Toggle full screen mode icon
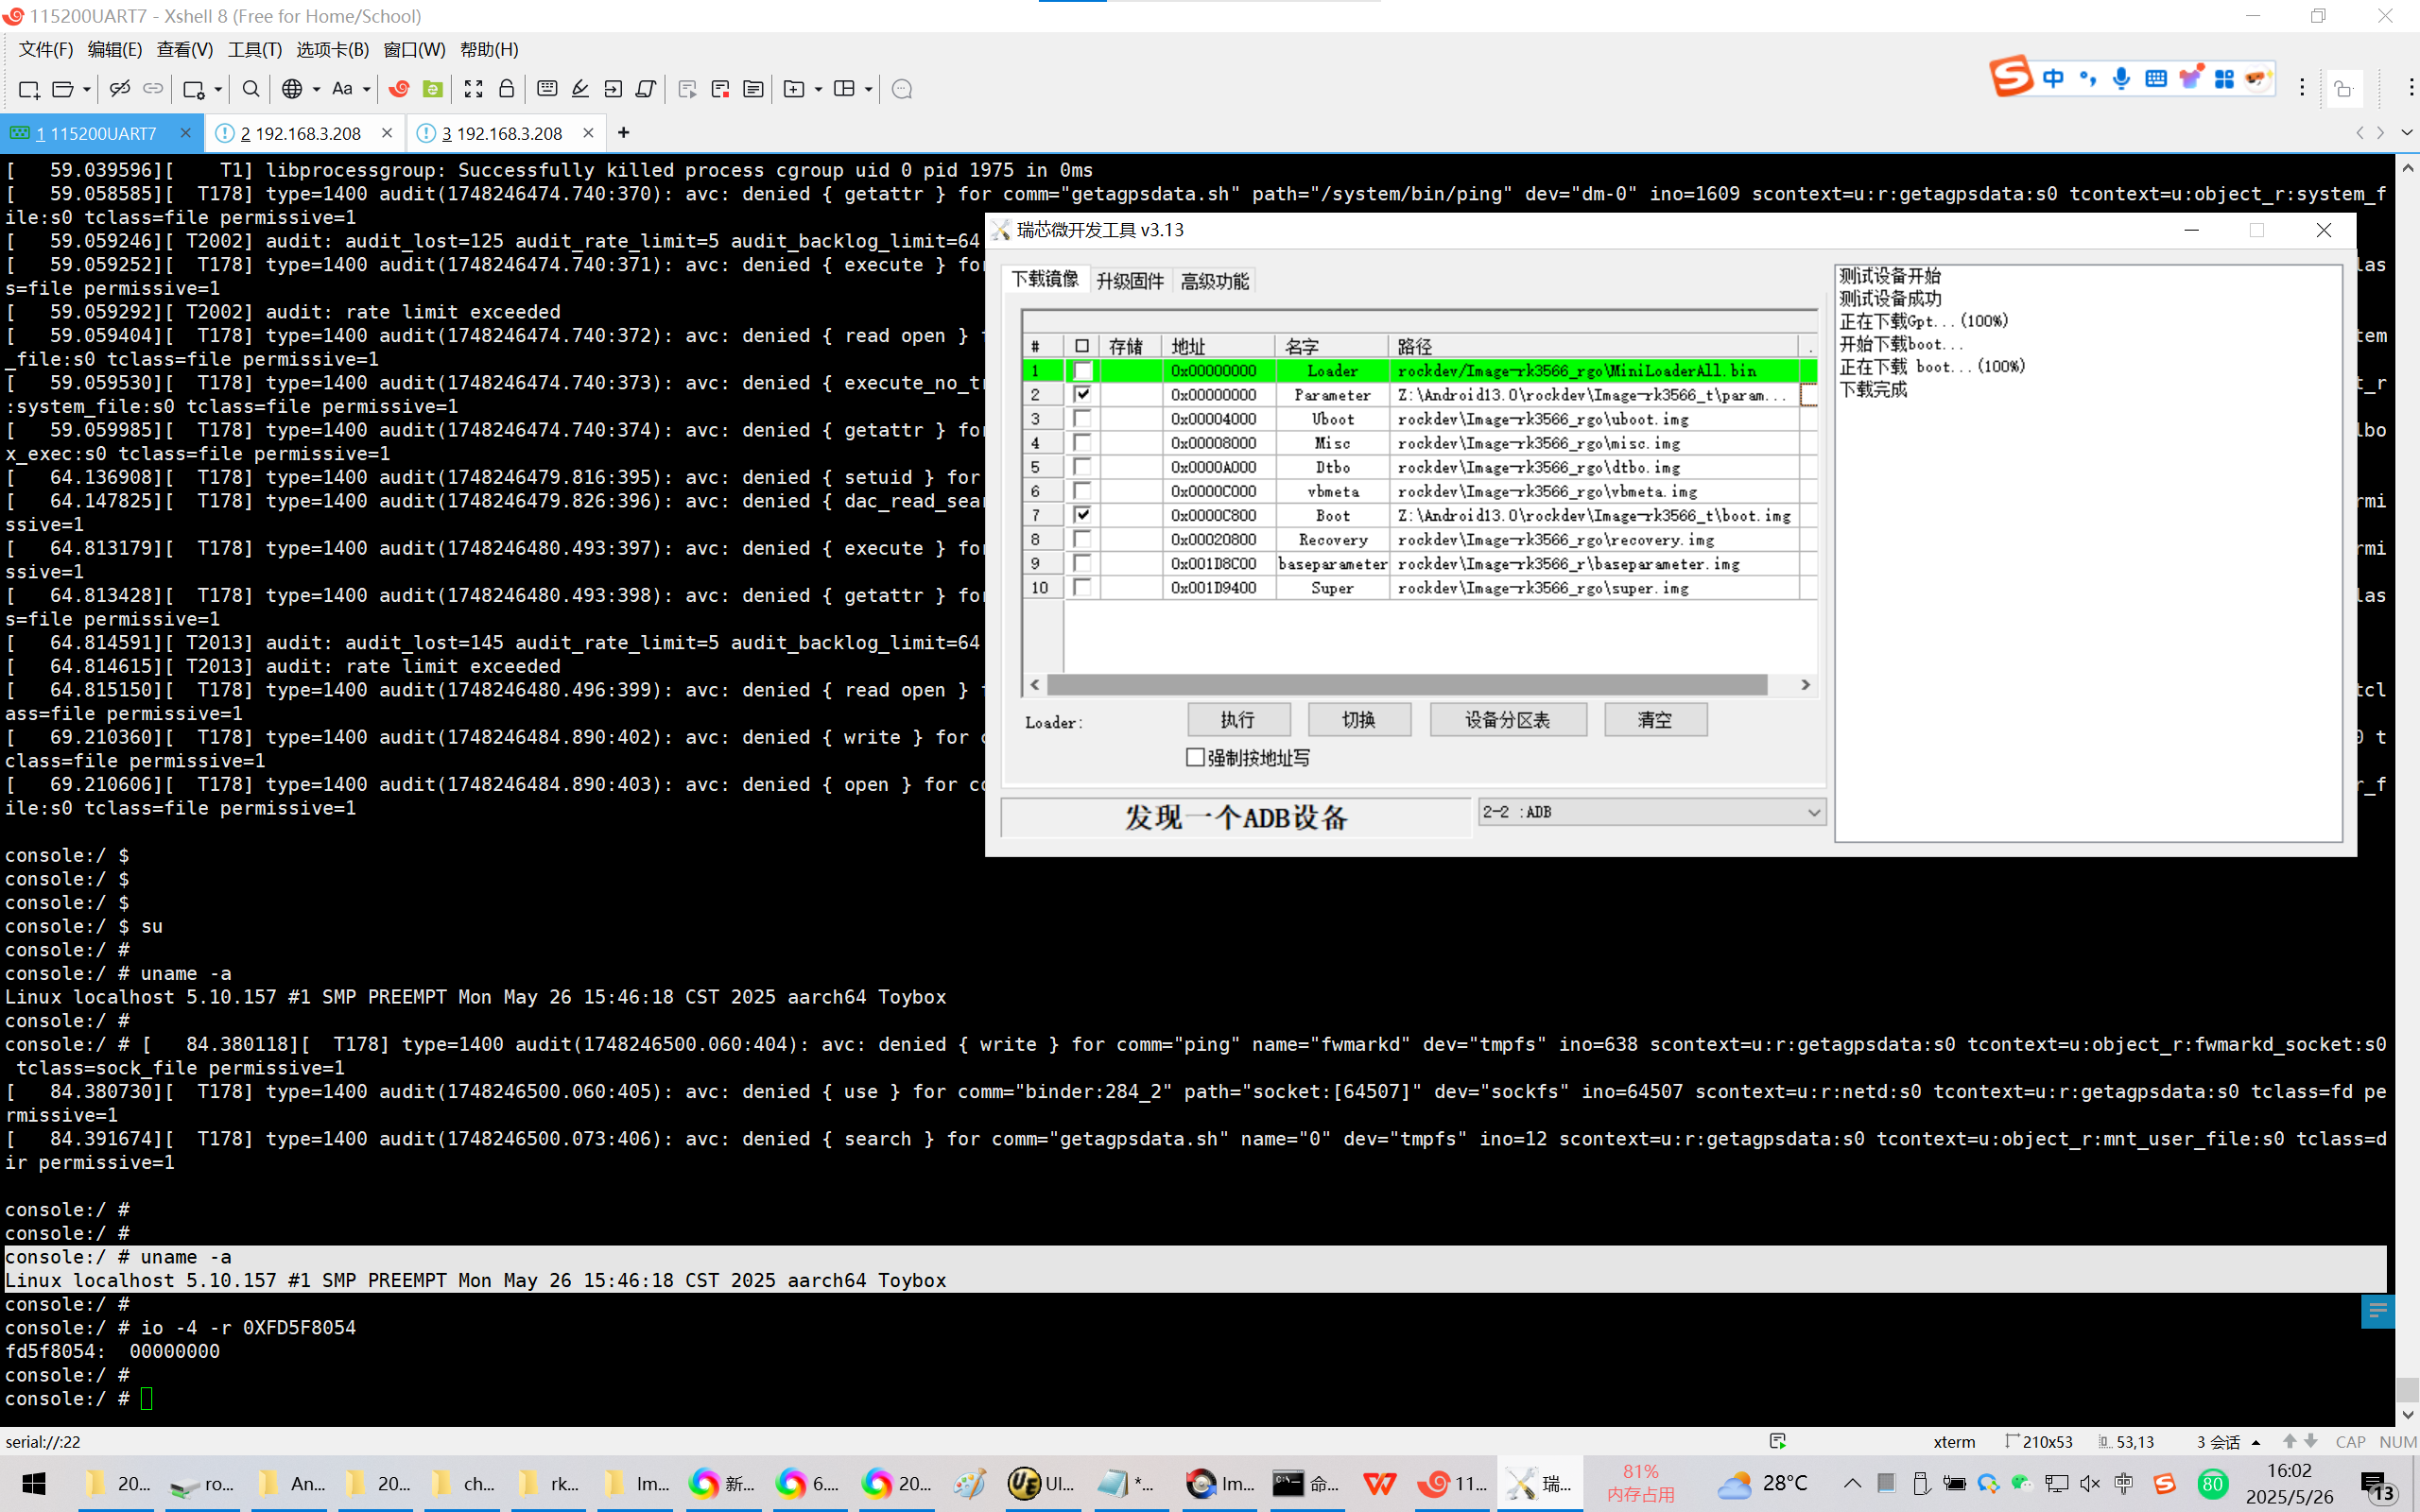 click(473, 89)
